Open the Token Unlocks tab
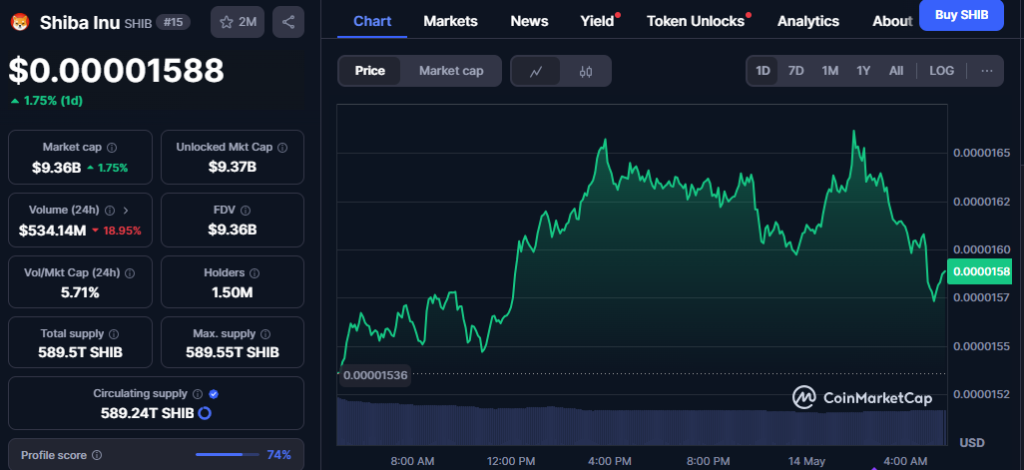1024x470 pixels. (696, 21)
